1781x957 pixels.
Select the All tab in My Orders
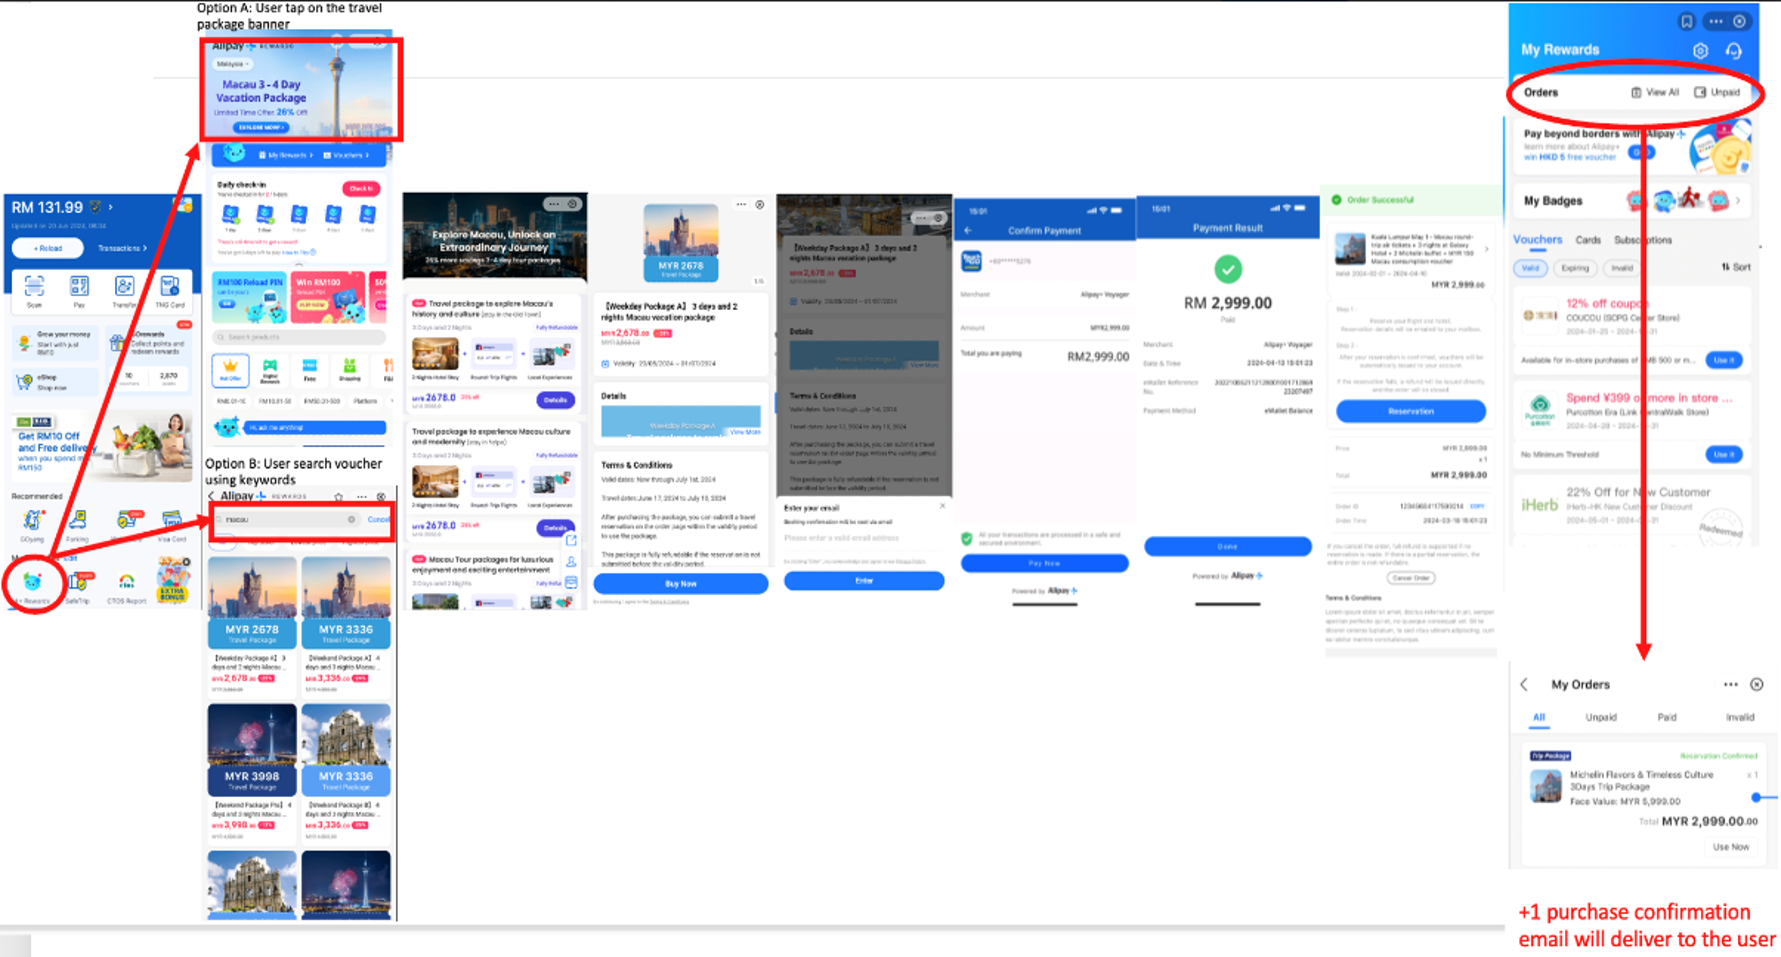click(x=1539, y=717)
